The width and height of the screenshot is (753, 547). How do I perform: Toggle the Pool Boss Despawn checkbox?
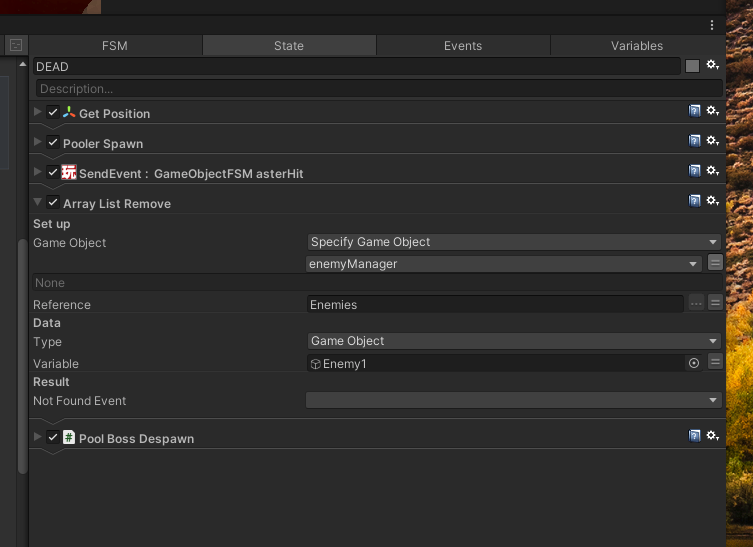coord(53,437)
